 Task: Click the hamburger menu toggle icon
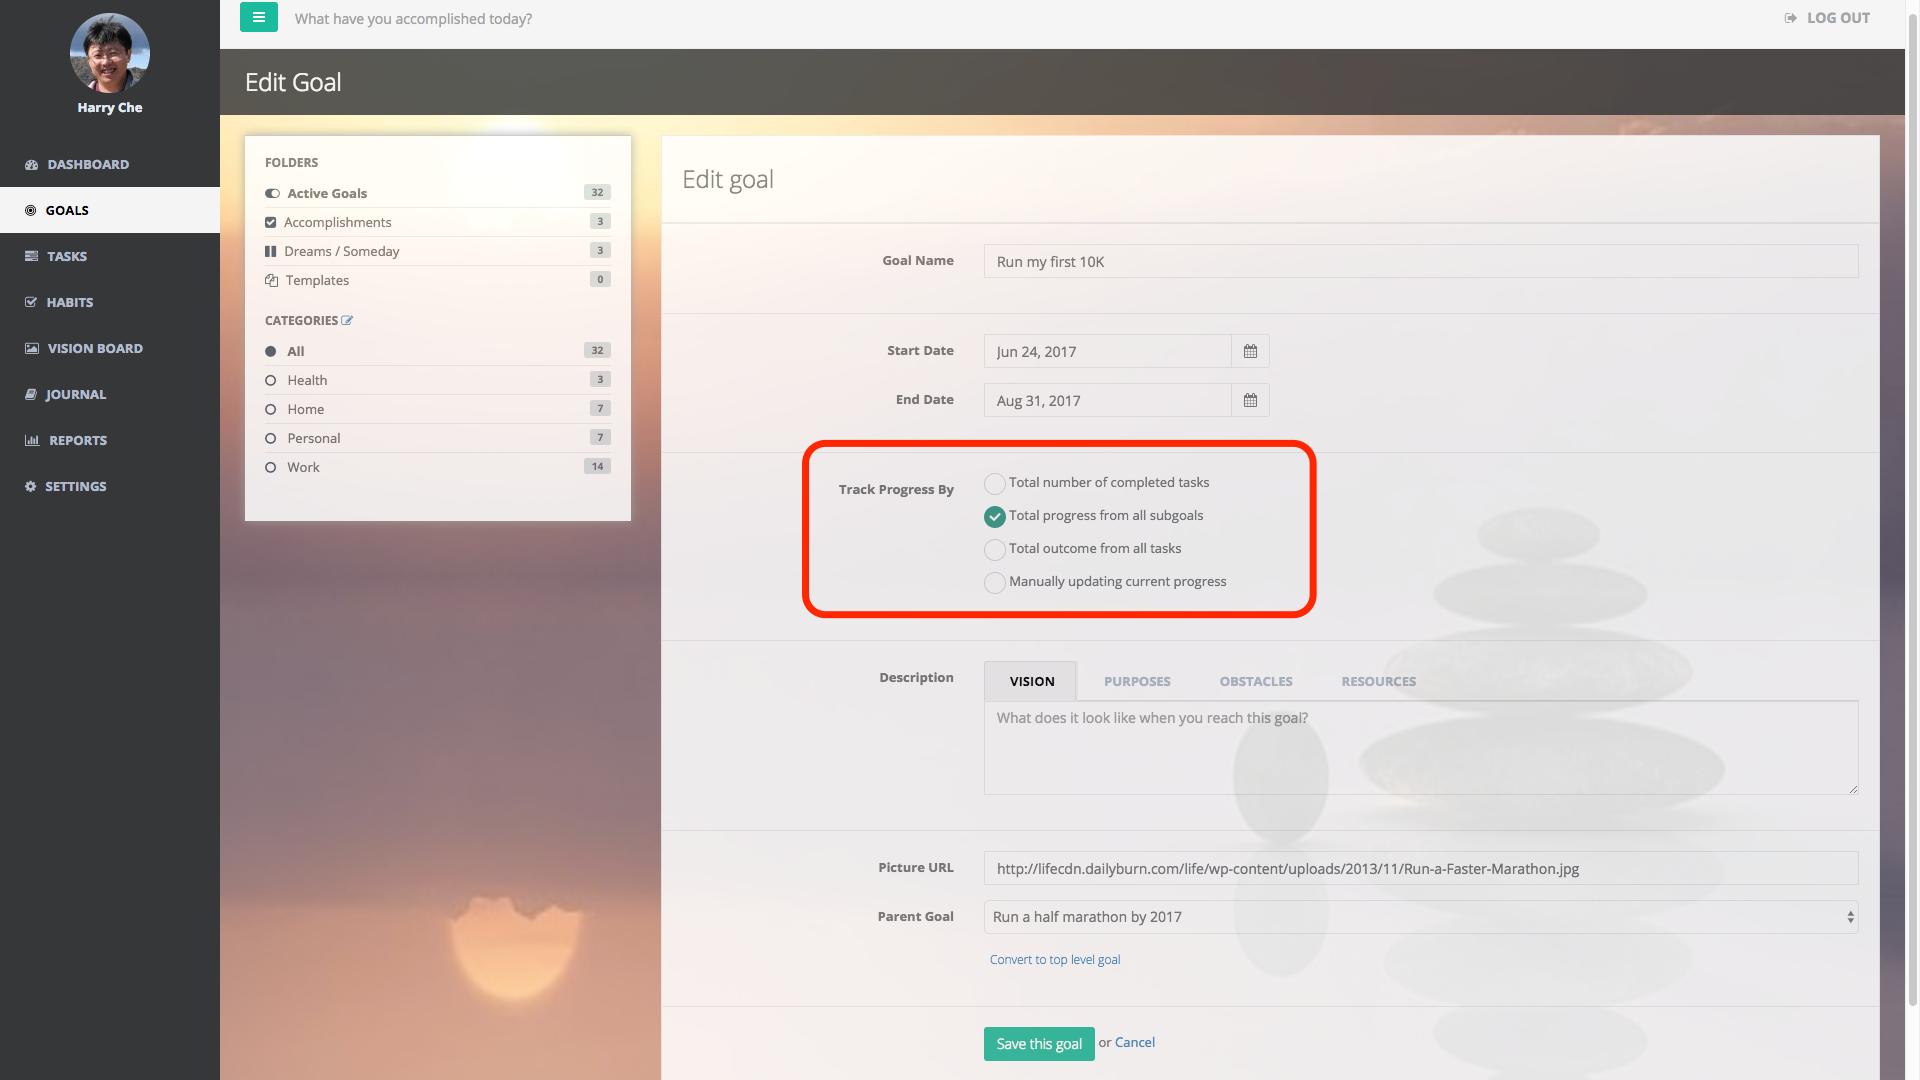[258, 17]
